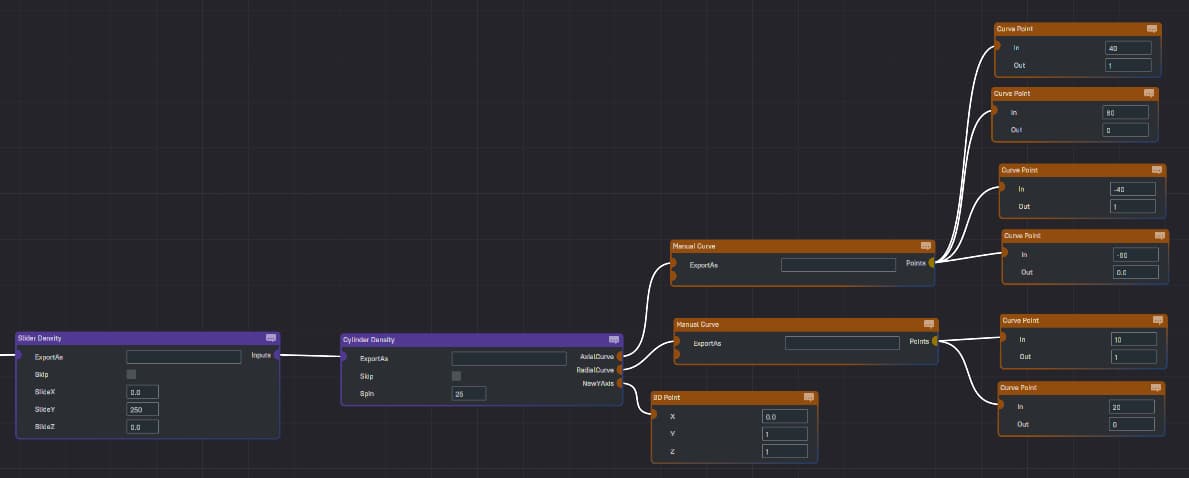The height and width of the screenshot is (478, 1189).
Task: Click the Spin value field
Action: tap(468, 393)
